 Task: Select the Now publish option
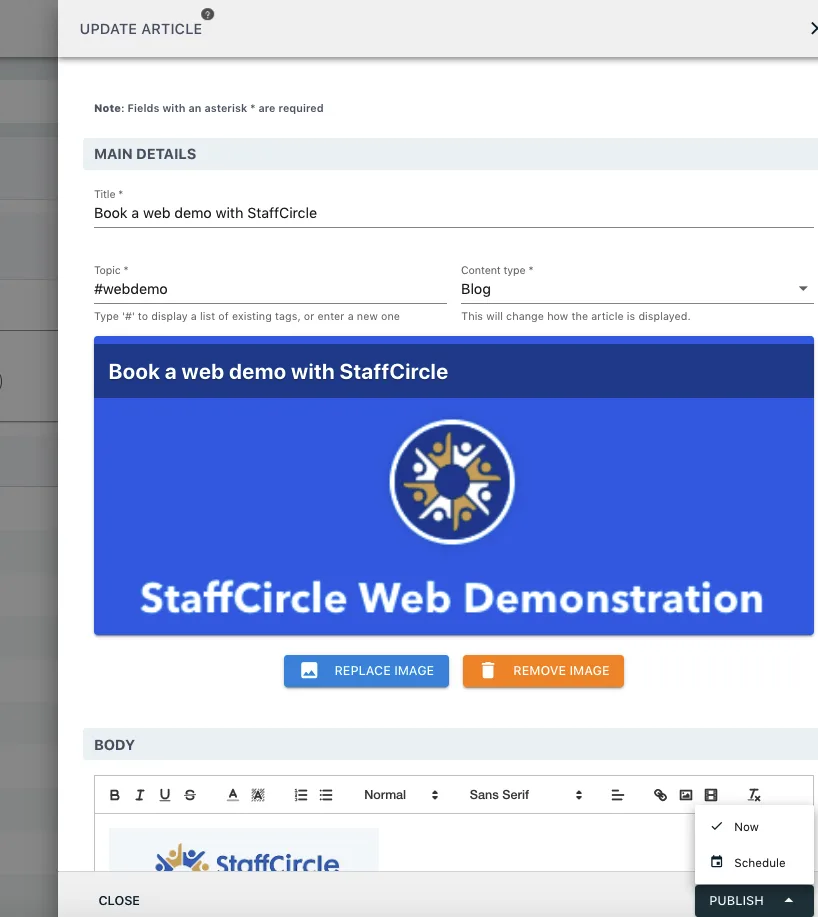(x=754, y=827)
